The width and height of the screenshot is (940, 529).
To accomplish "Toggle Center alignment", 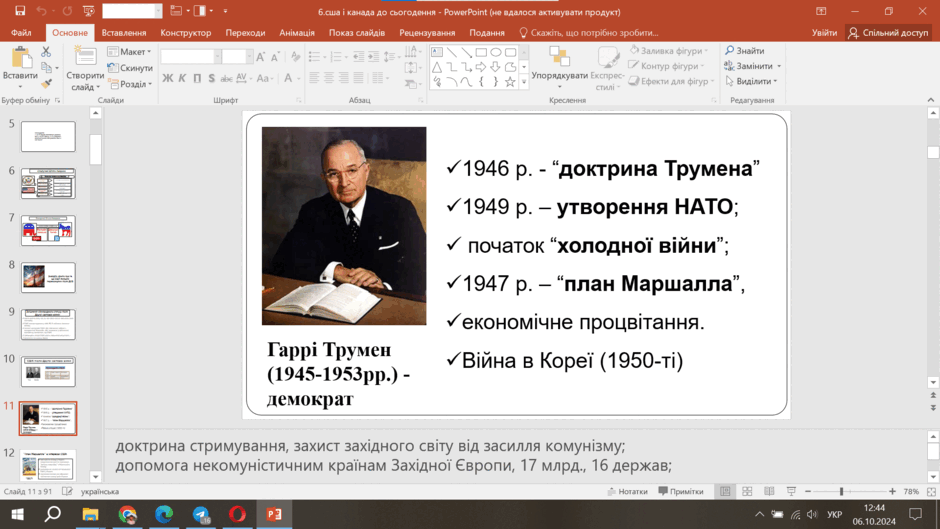I will pos(329,77).
